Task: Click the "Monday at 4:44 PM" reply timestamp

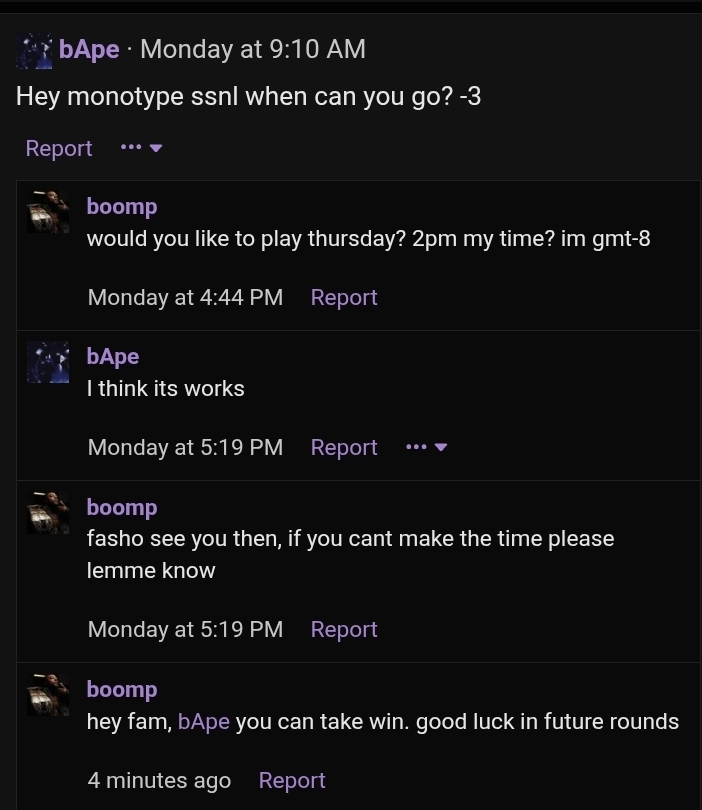Action: [x=185, y=297]
